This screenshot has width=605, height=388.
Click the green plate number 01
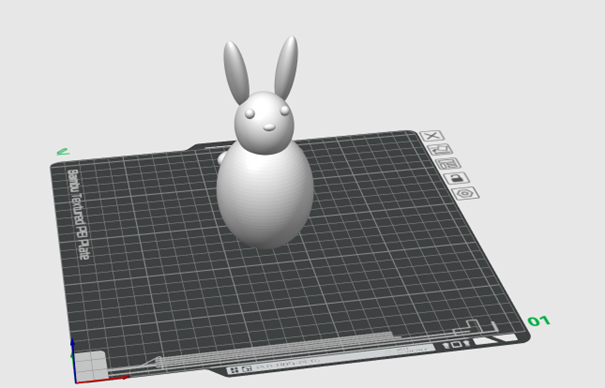[x=539, y=321]
